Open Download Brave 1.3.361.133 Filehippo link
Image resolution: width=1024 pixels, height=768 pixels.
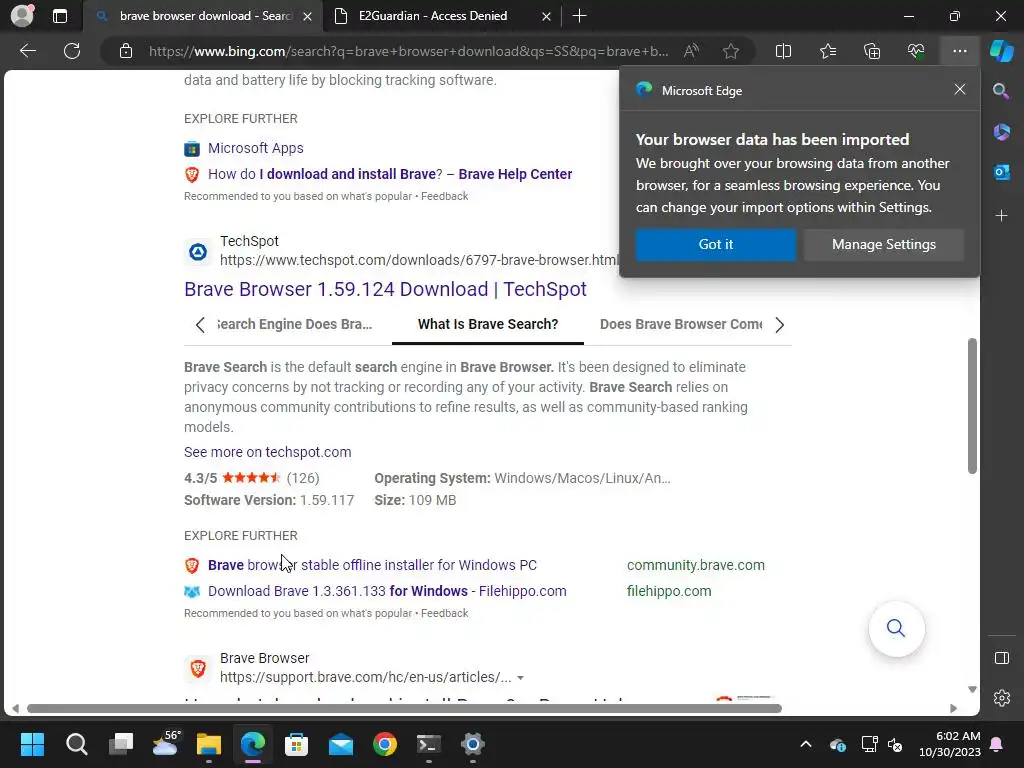click(387, 591)
